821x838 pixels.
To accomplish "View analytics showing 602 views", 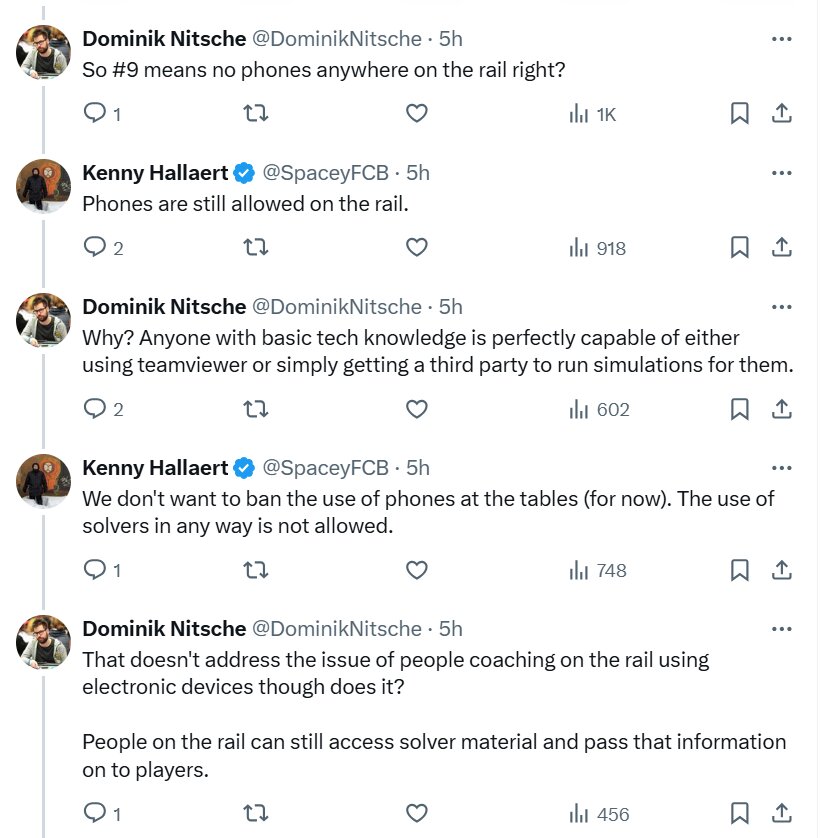I will (x=599, y=409).
